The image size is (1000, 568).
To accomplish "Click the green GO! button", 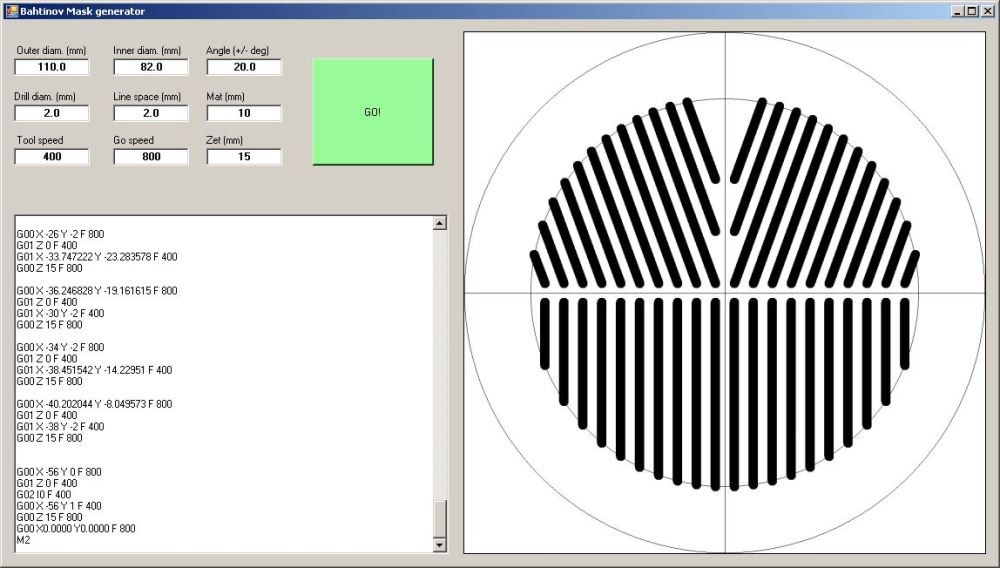I will pos(373,112).
